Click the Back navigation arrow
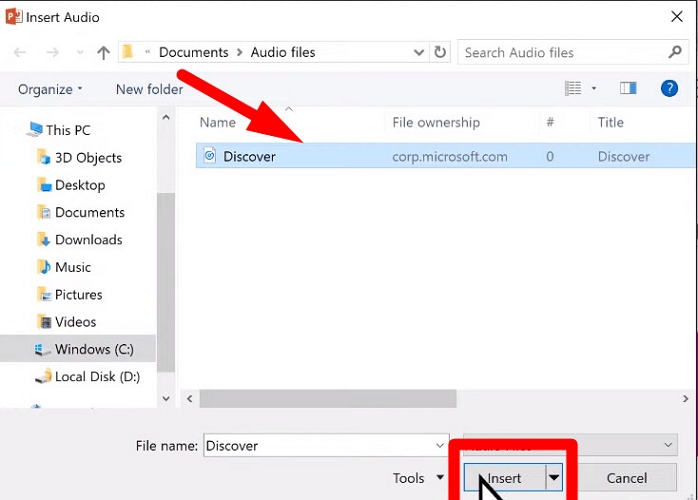This screenshot has width=698, height=500. point(20,53)
